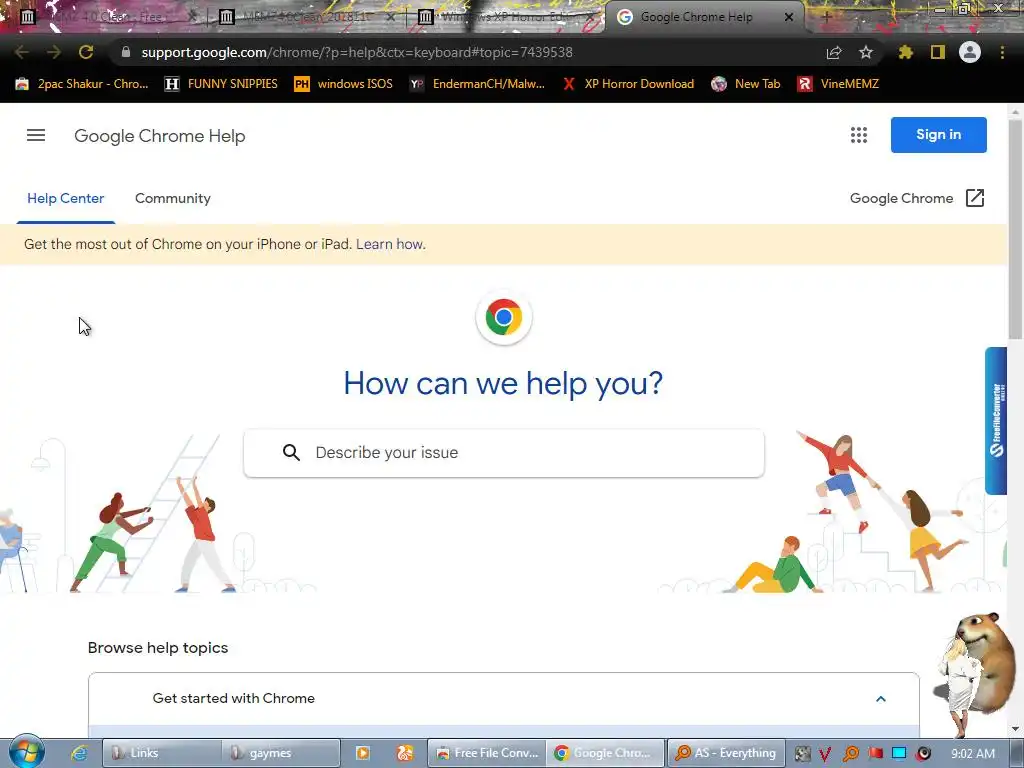The width and height of the screenshot is (1024, 768).
Task: Show the clock at 9:02 AM
Action: coord(973,753)
